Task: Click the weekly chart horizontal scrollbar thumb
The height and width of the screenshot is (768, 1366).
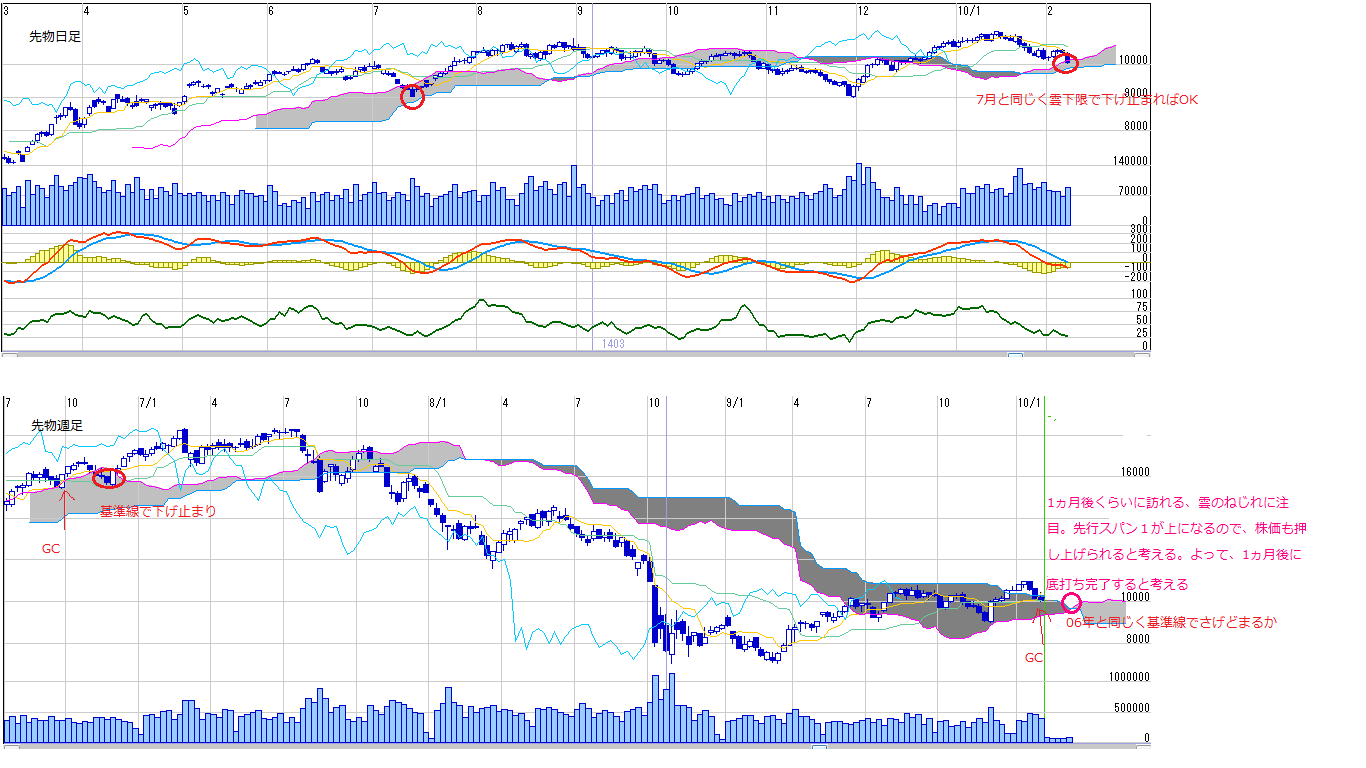Action: 819,747
